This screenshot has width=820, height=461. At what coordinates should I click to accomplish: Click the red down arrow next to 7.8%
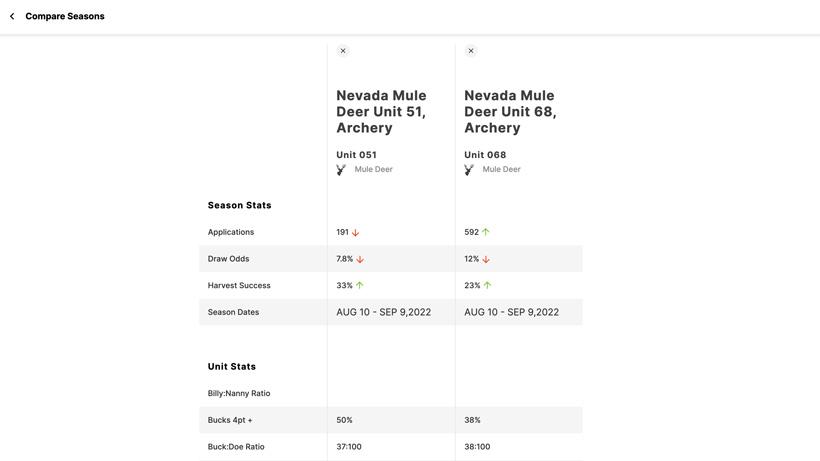coord(360,260)
